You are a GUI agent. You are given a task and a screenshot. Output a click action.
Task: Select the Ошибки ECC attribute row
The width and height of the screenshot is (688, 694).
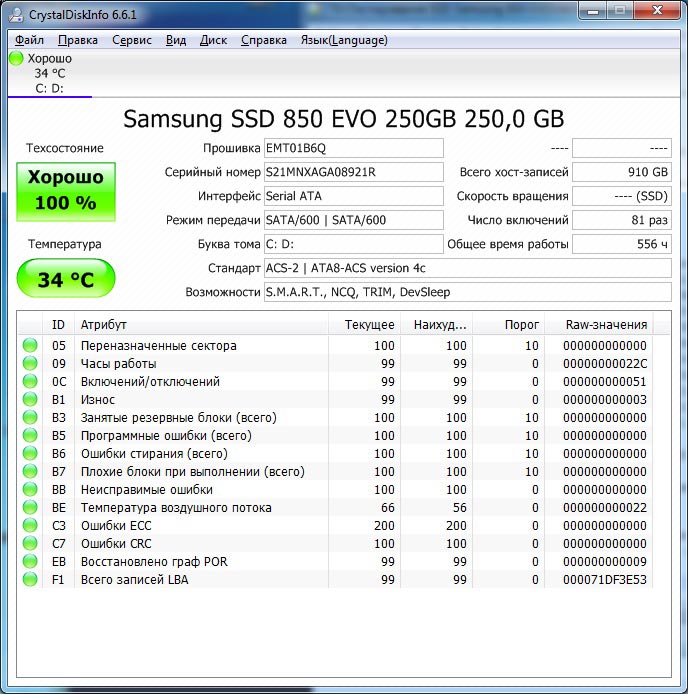[x=200, y=526]
